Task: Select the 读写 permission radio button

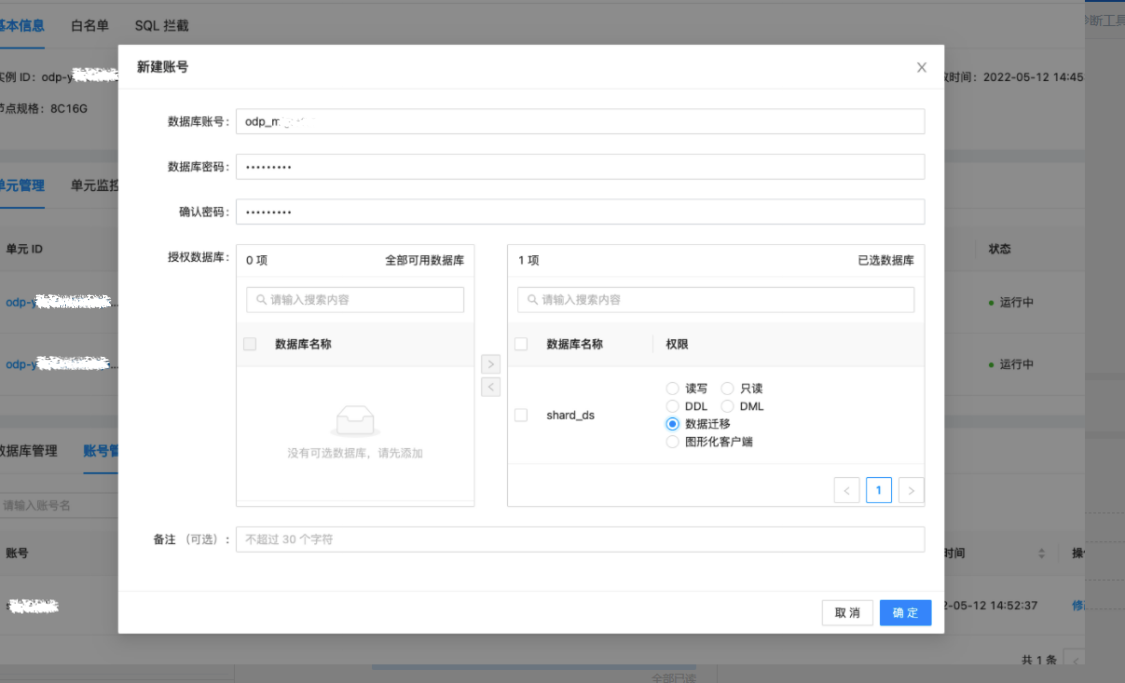Action: [x=673, y=388]
